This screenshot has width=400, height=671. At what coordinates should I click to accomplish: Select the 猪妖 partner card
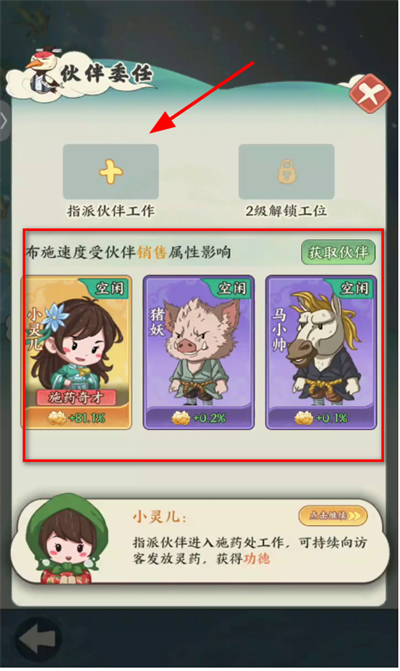[x=199, y=353]
